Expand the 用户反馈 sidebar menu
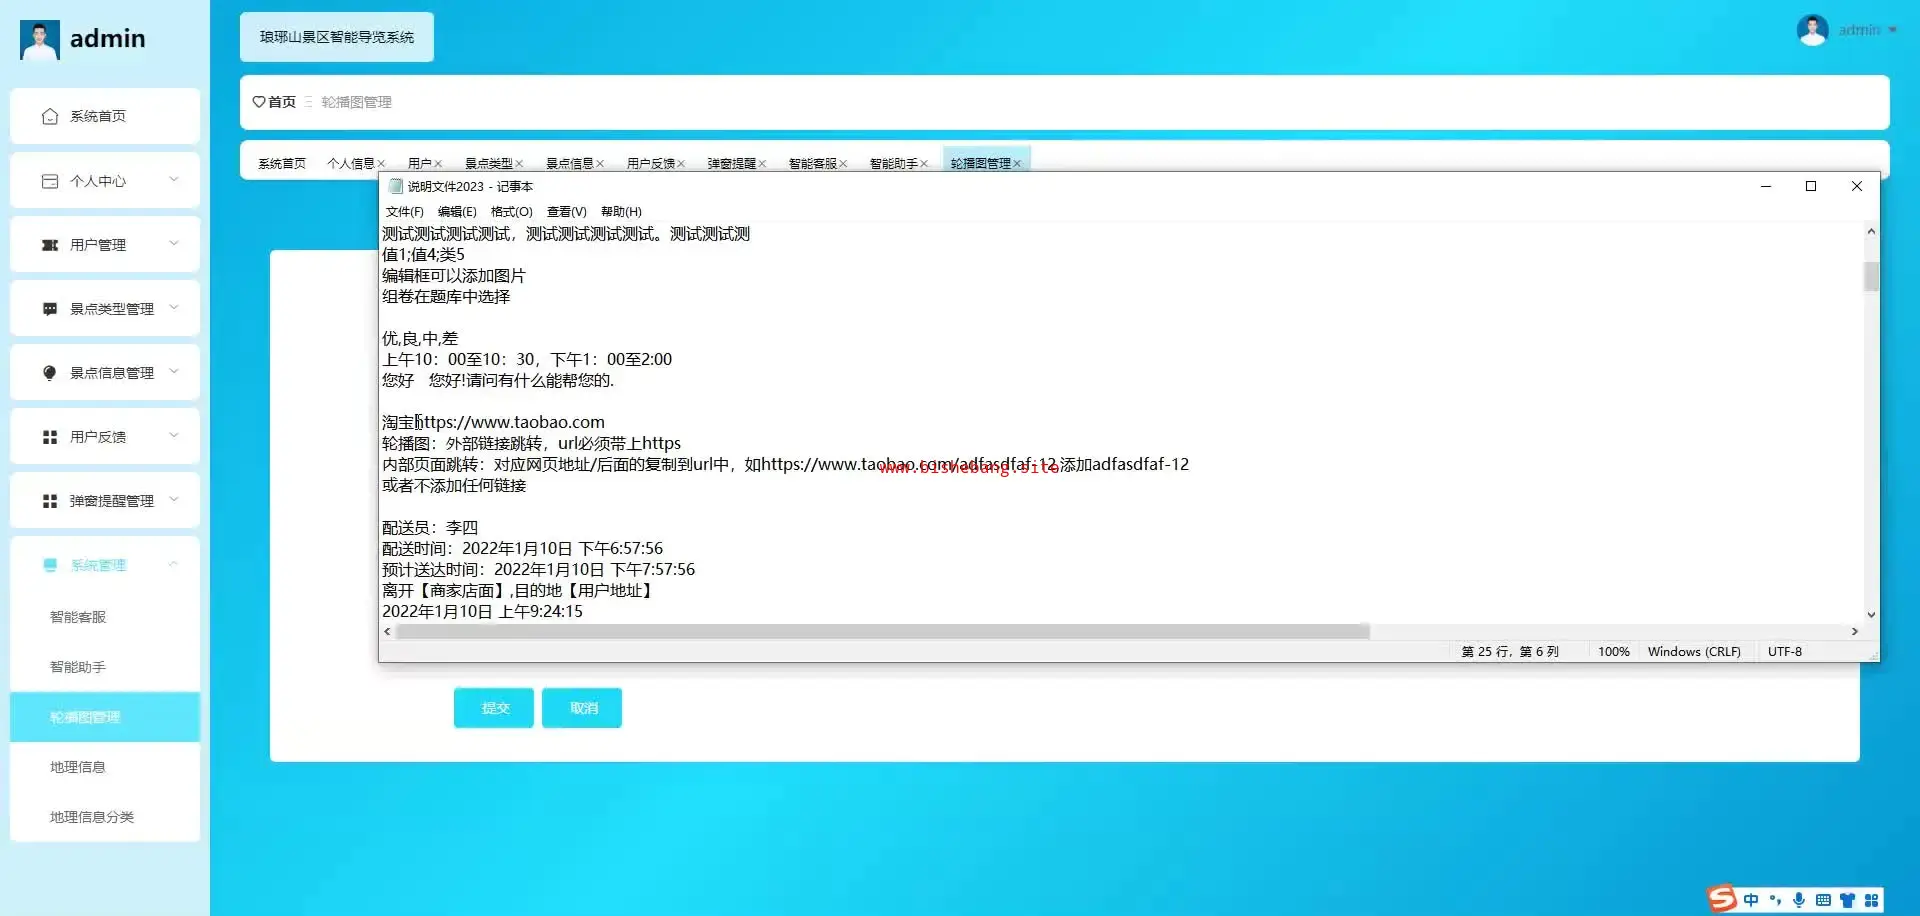 point(174,436)
